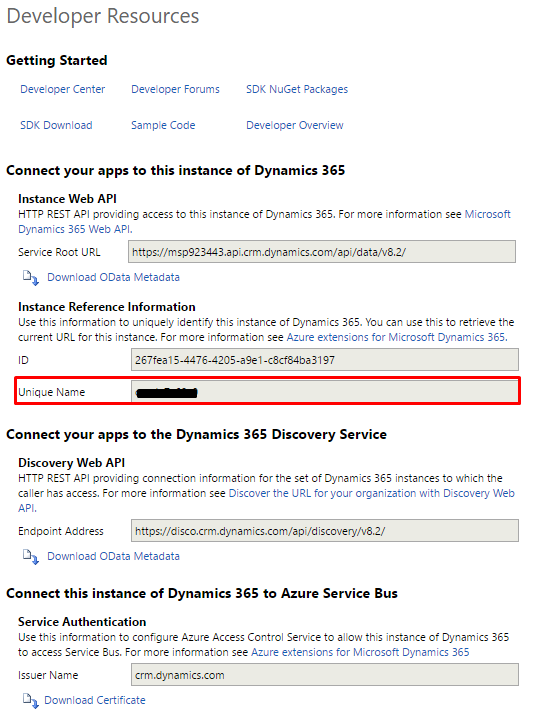Select the instance ID field
551x727 pixels.
click(x=325, y=360)
